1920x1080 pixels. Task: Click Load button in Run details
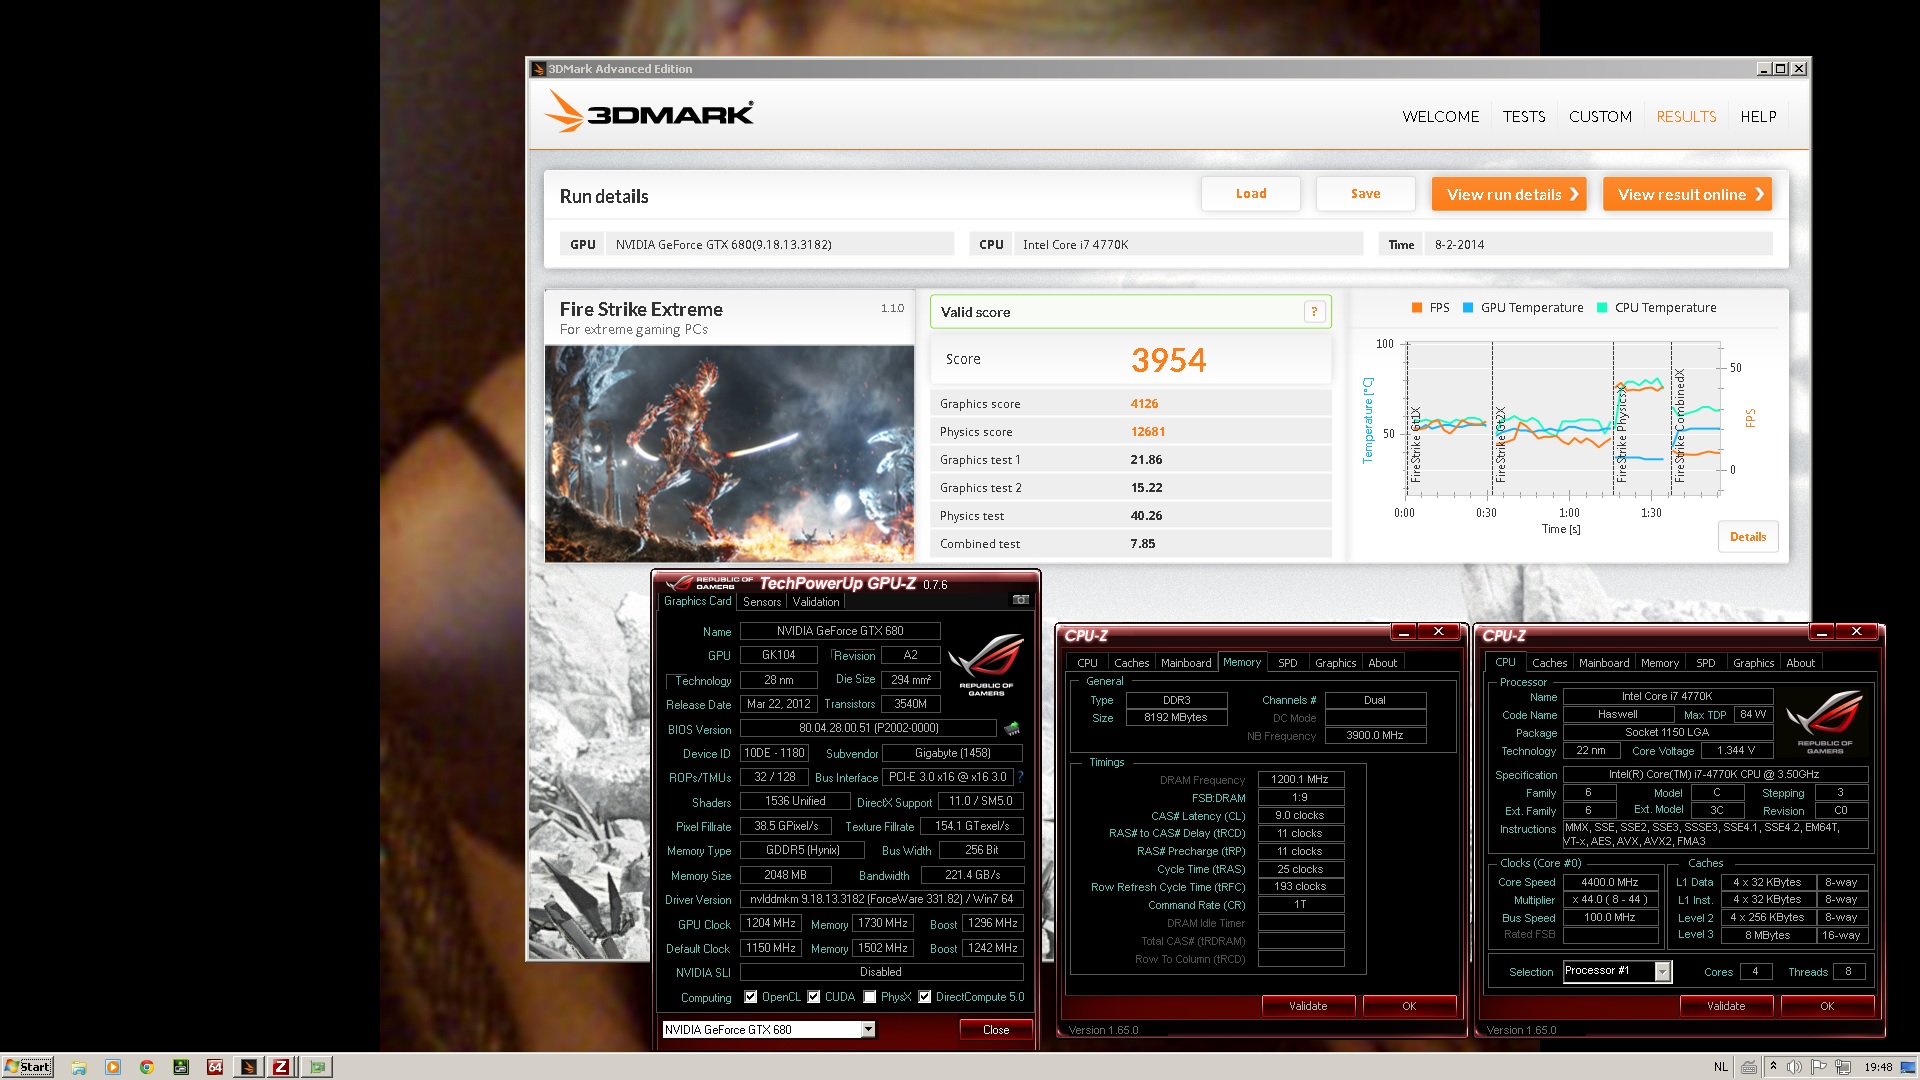tap(1251, 194)
